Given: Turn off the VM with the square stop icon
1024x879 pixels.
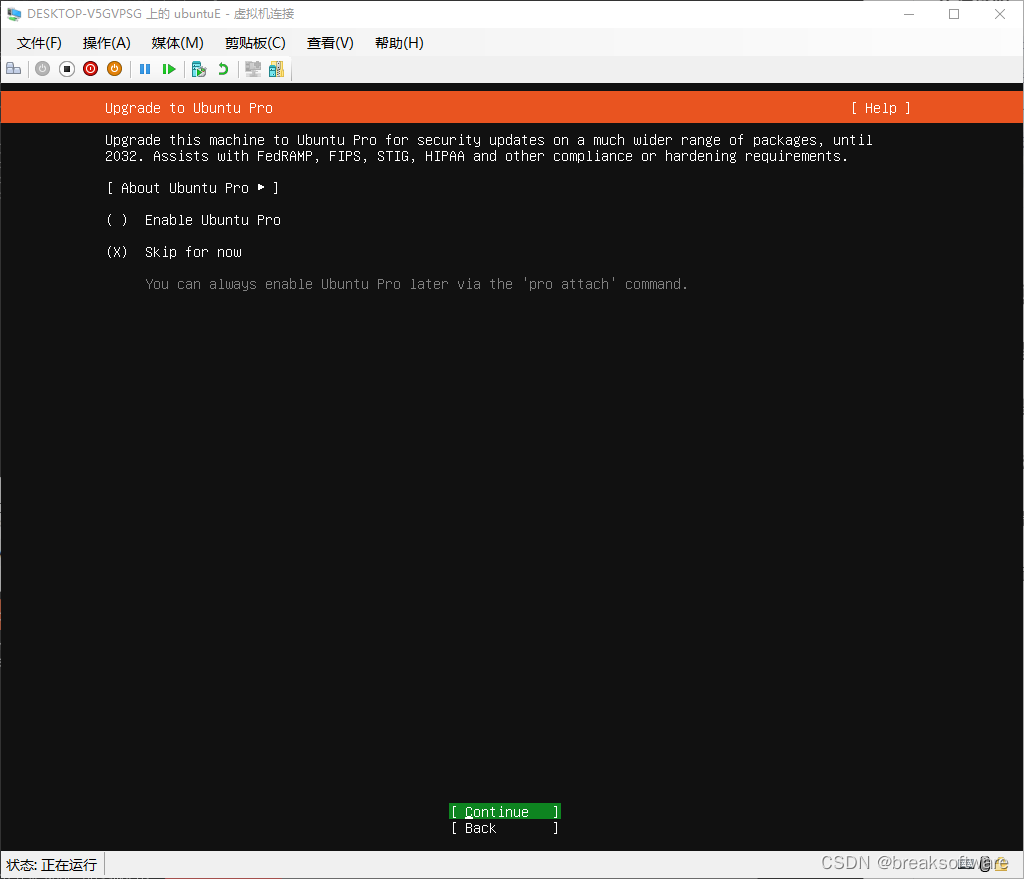Looking at the screenshot, I should (x=67, y=69).
